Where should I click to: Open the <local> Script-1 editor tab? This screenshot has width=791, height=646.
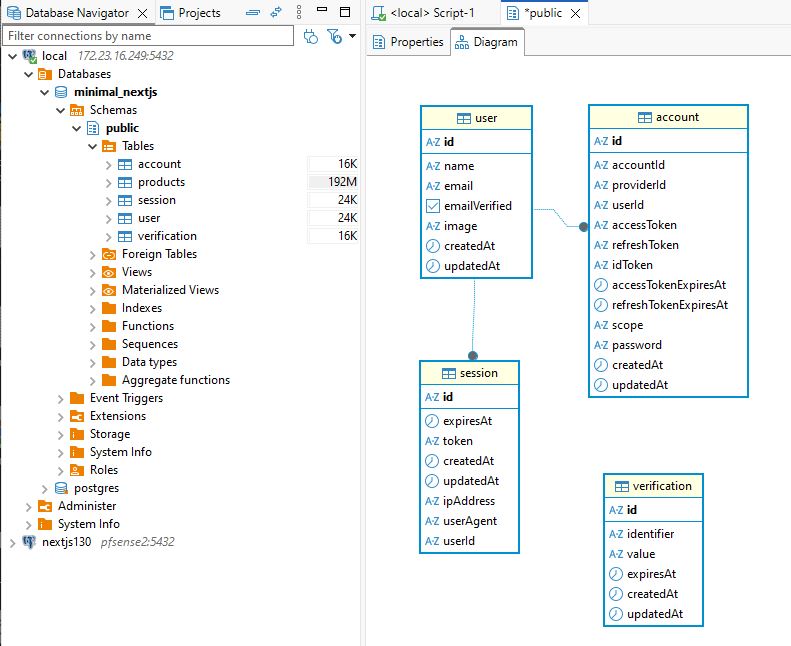432,13
